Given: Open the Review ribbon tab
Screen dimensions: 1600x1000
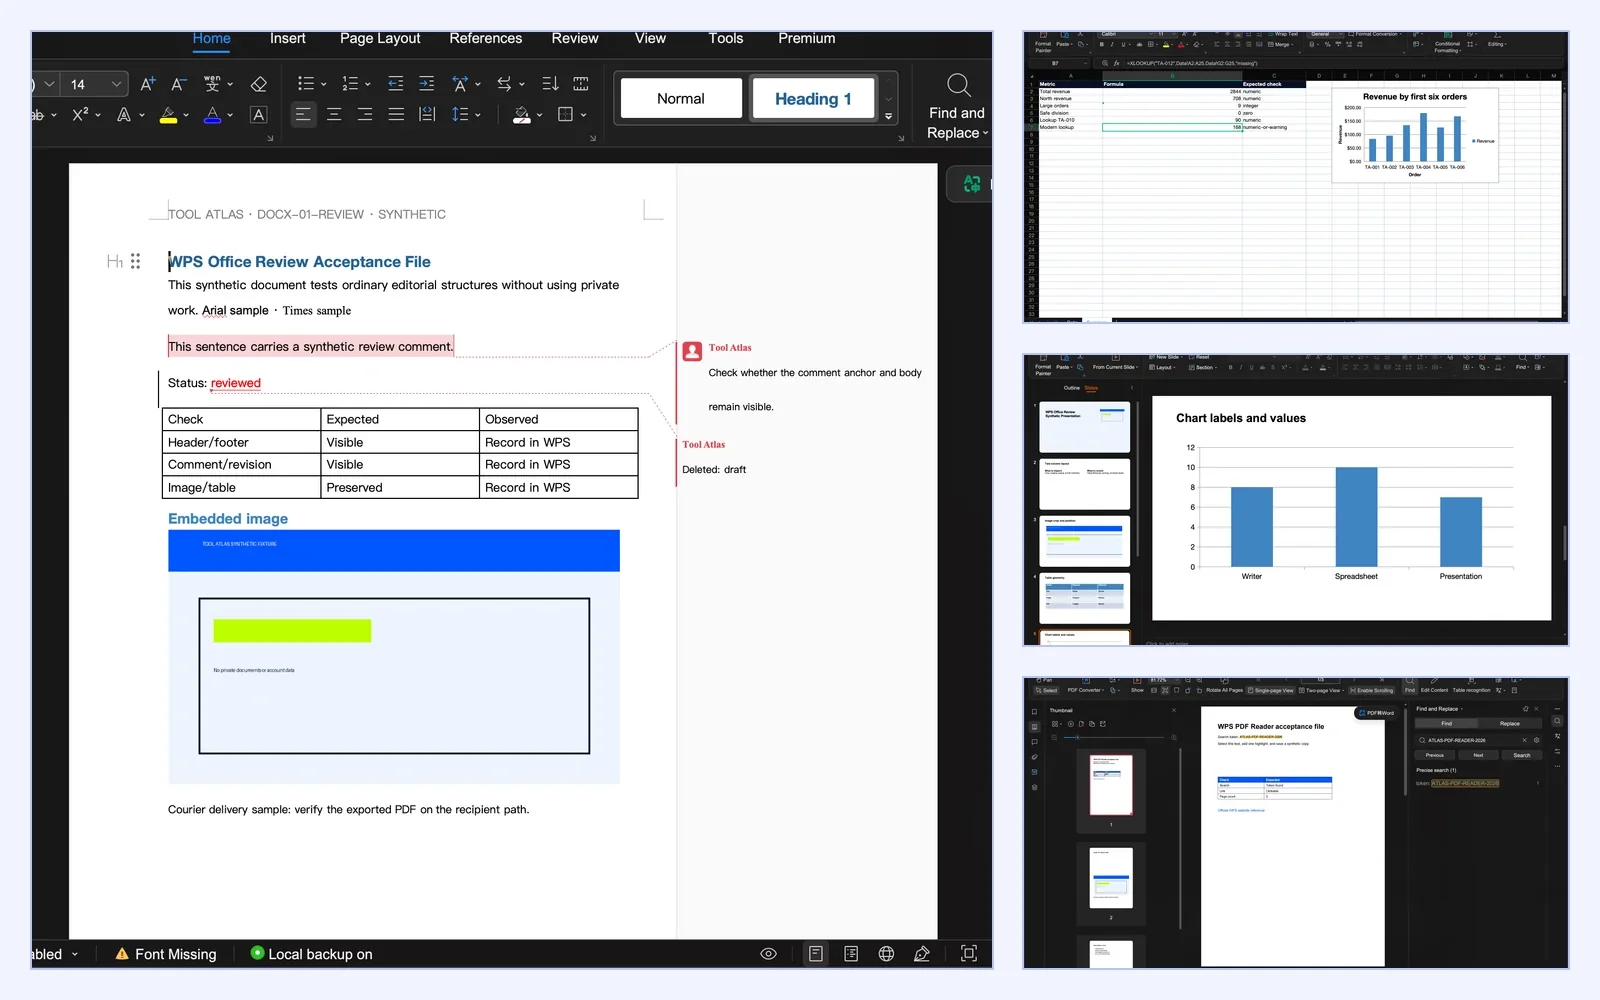Looking at the screenshot, I should pos(575,38).
